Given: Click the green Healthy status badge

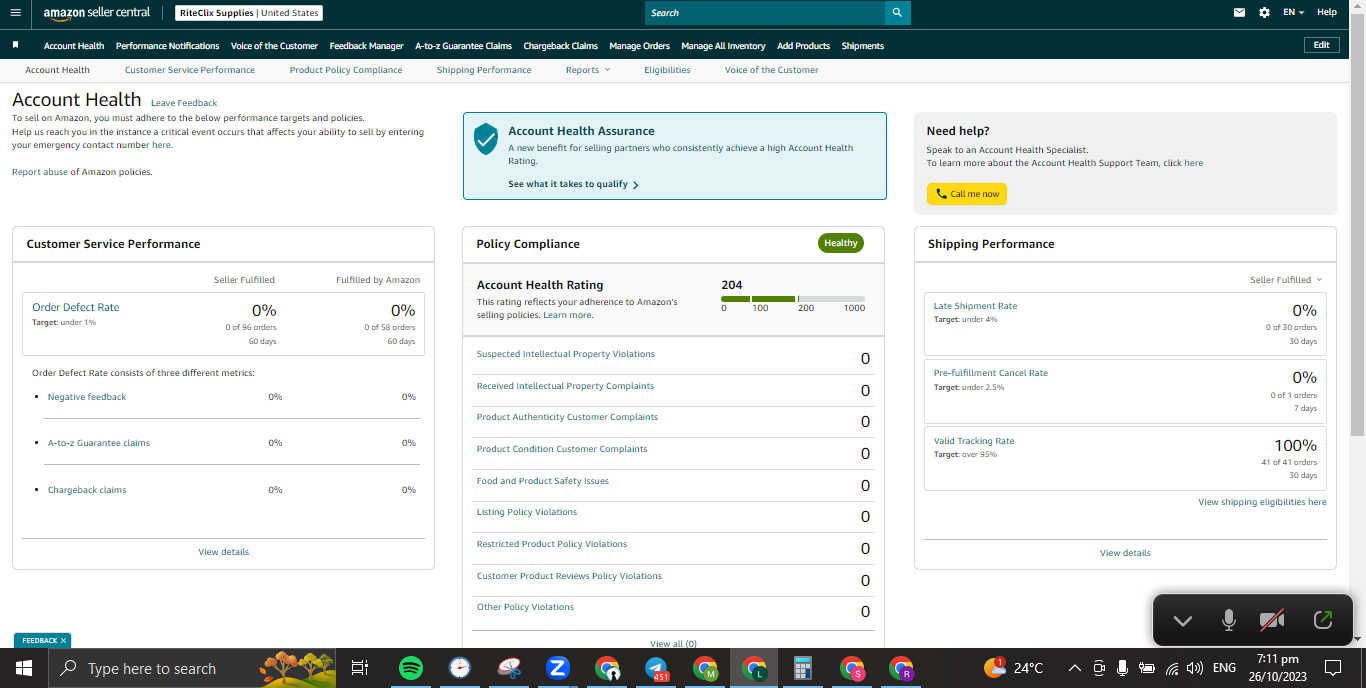Looking at the screenshot, I should 841,243.
